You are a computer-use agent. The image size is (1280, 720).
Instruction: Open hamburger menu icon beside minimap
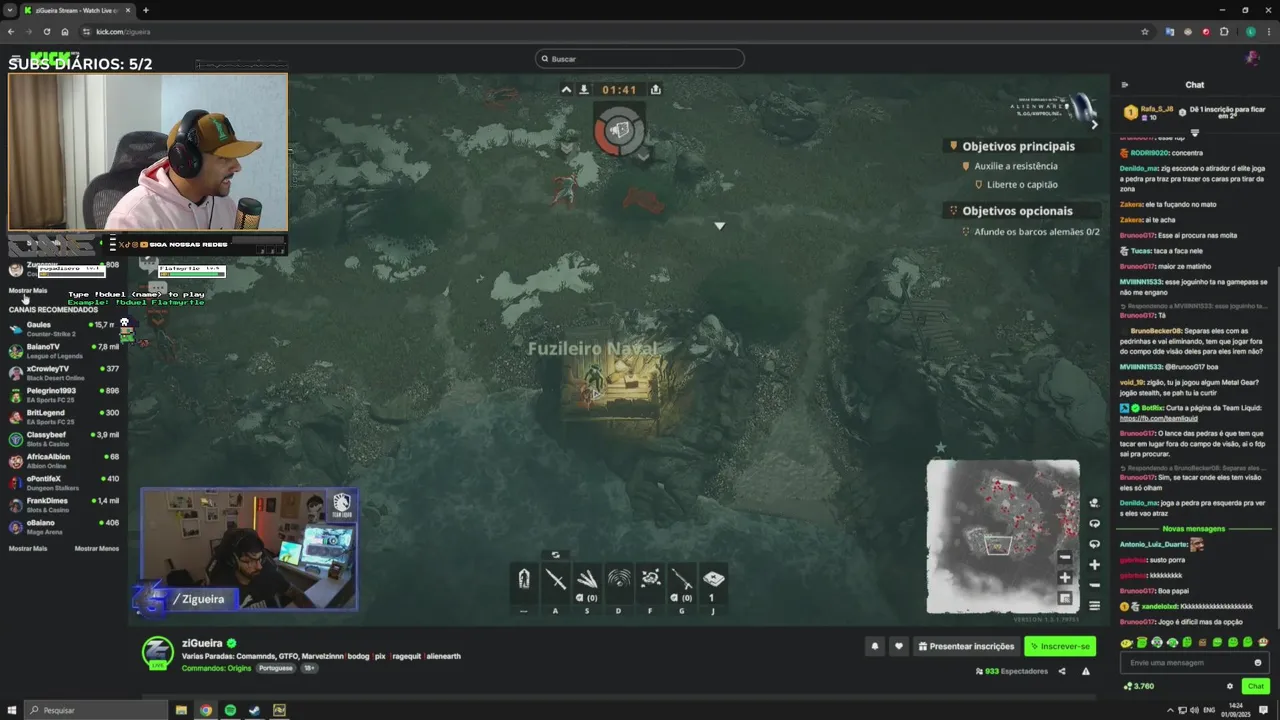click(x=1094, y=605)
